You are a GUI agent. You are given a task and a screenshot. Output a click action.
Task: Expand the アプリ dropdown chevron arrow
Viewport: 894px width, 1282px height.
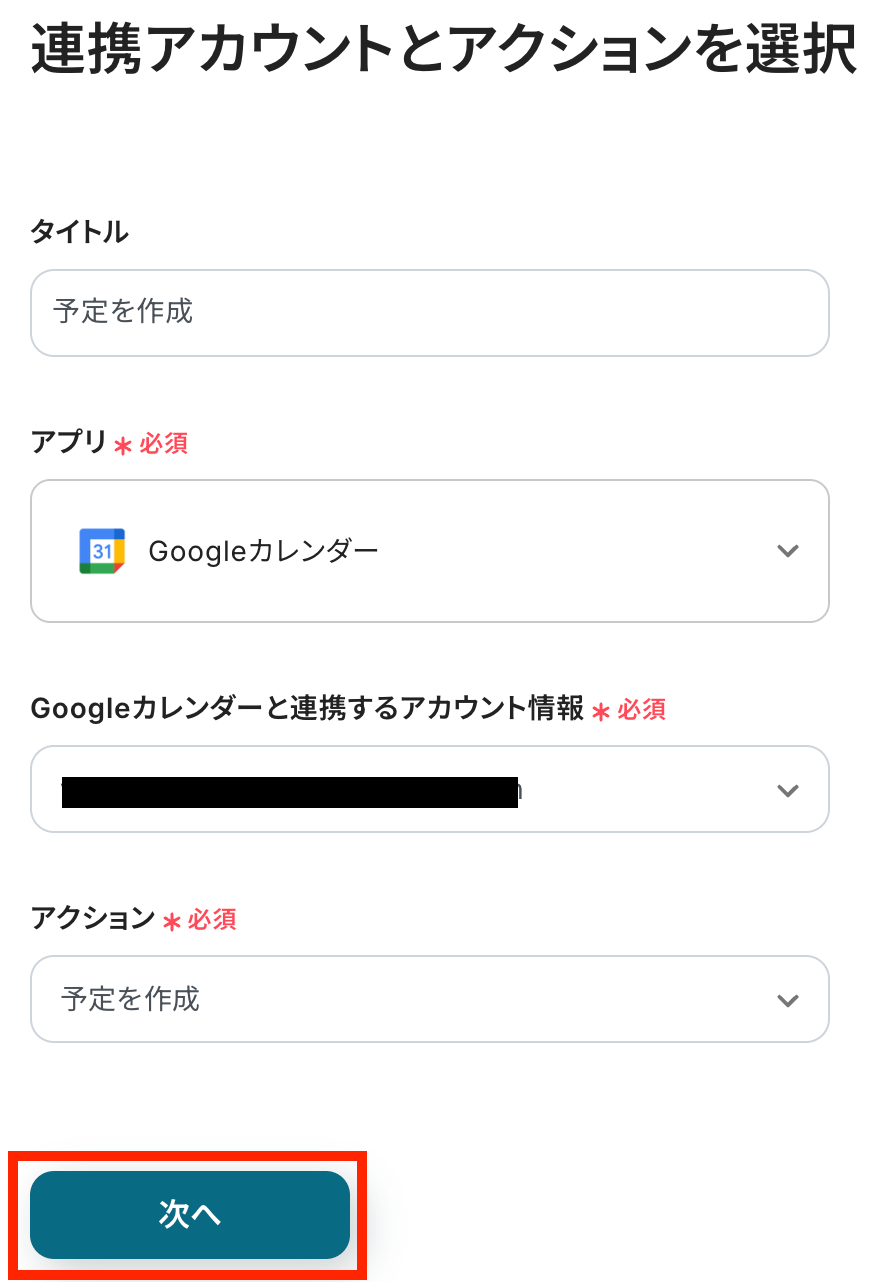tap(788, 551)
